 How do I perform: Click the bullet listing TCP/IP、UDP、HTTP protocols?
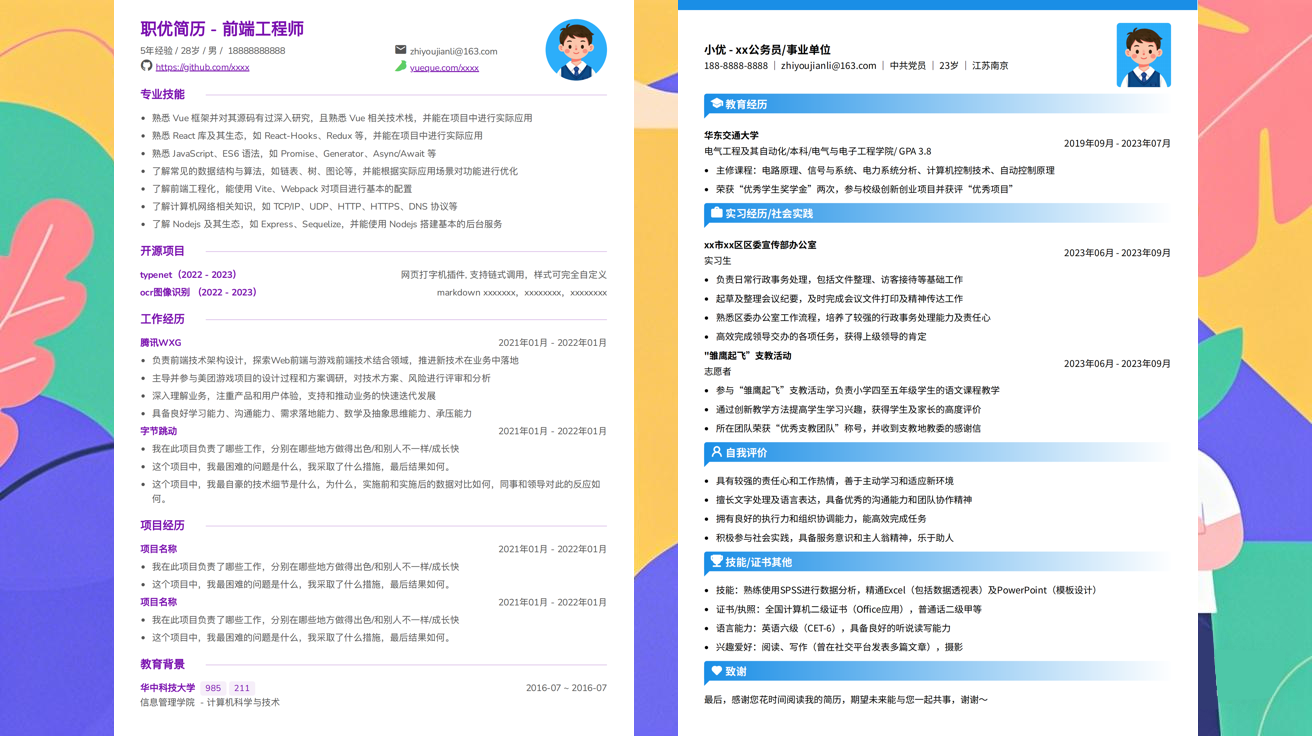(305, 206)
